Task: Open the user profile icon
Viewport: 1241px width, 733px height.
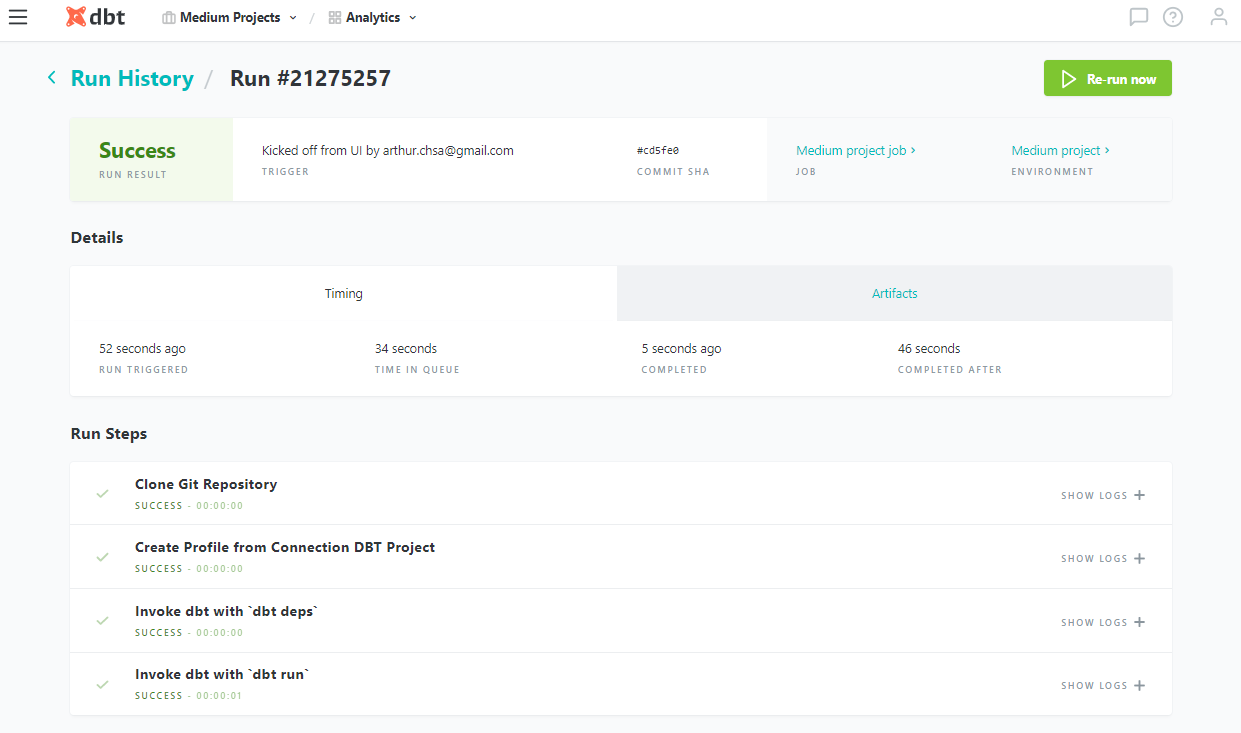Action: coord(1218,17)
